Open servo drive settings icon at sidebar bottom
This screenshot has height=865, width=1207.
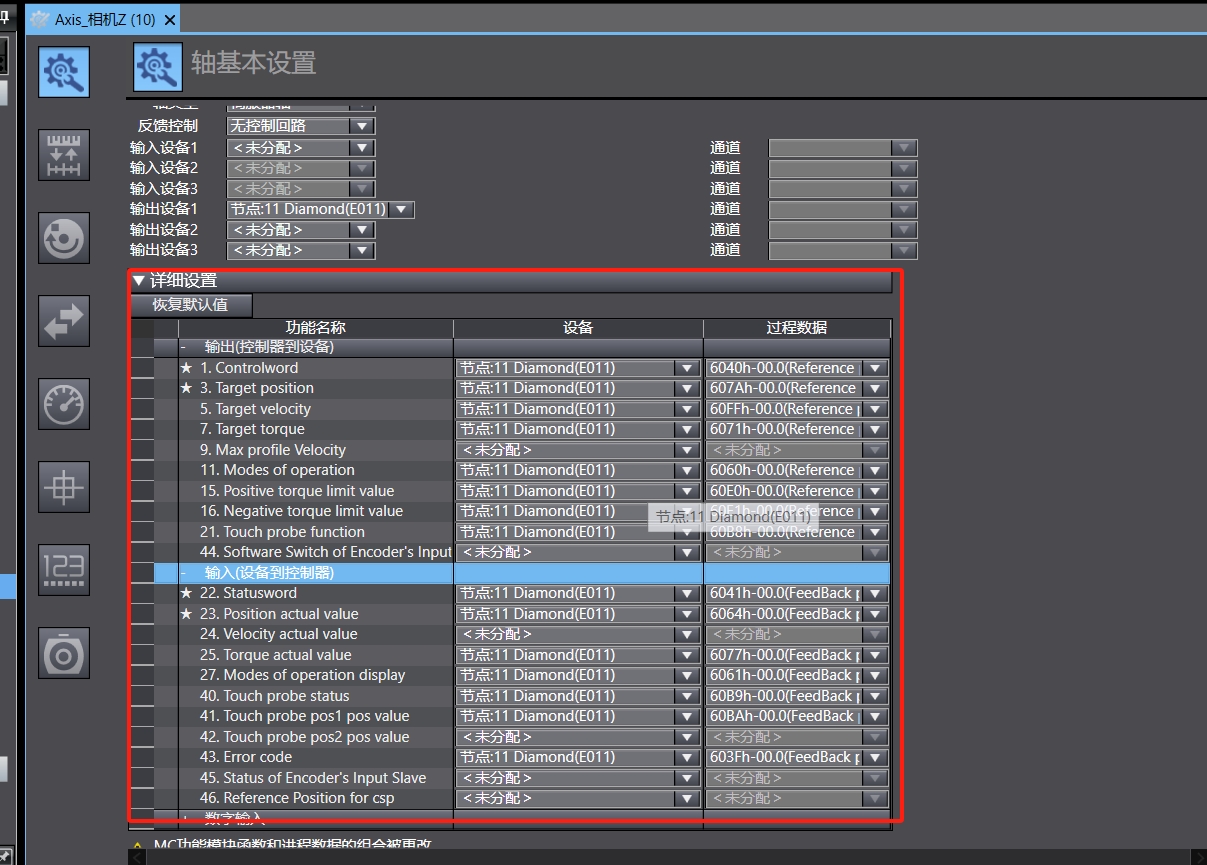coord(64,653)
